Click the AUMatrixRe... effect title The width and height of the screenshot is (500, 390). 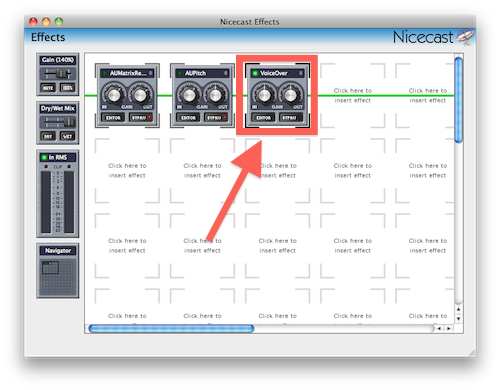pos(128,73)
